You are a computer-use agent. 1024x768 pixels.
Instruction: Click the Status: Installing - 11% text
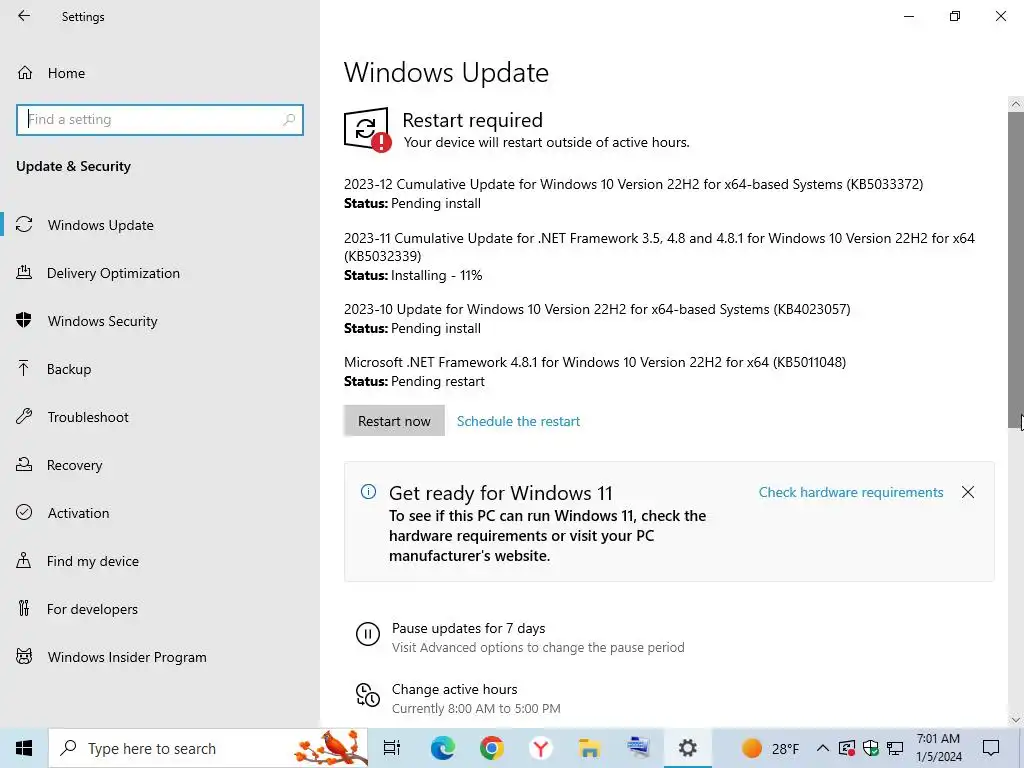coord(413,276)
